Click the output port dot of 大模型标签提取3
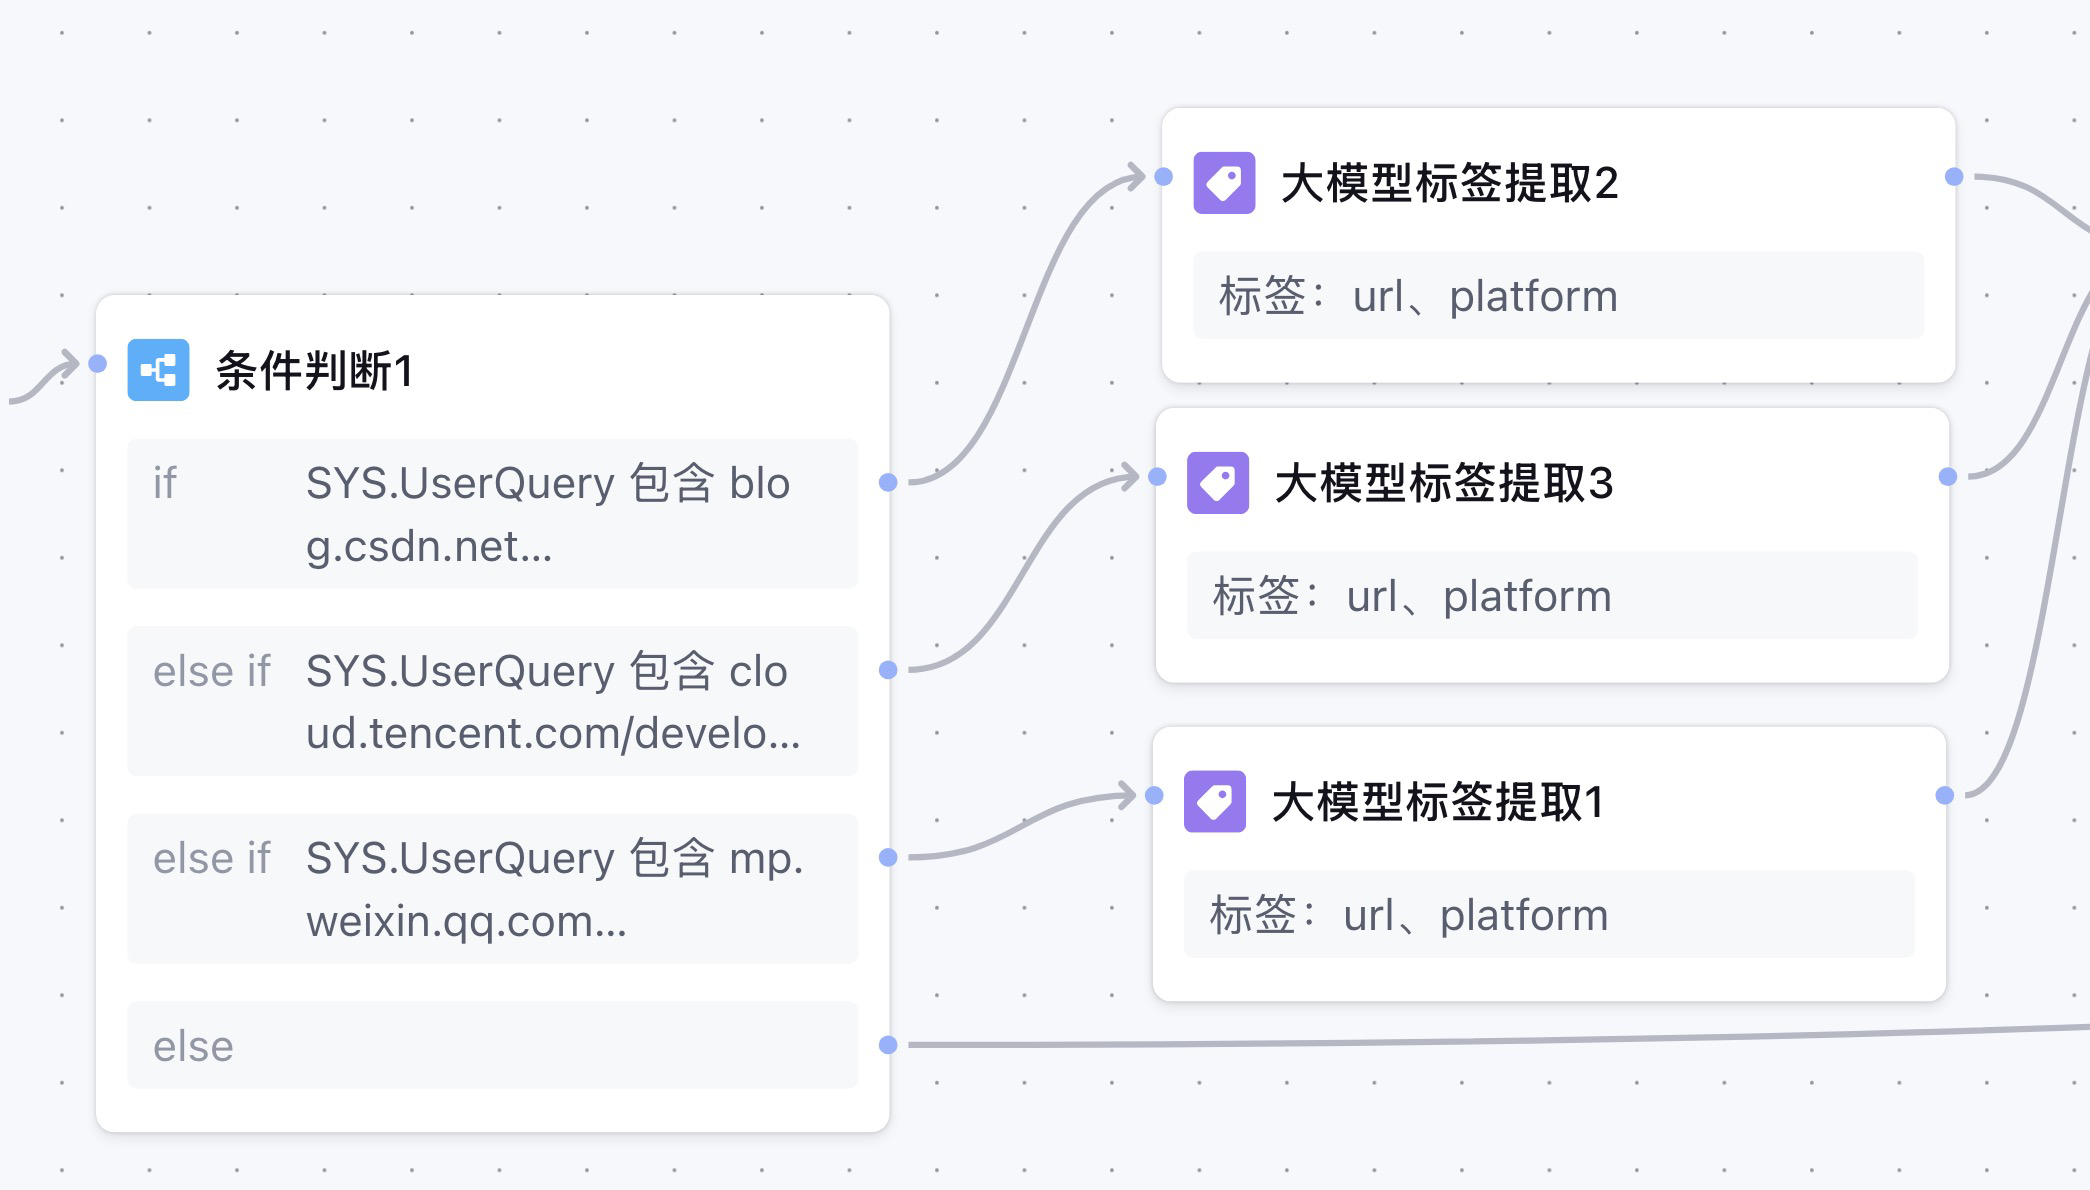Image resolution: width=2090 pixels, height=1190 pixels. pyautogui.click(x=1947, y=477)
